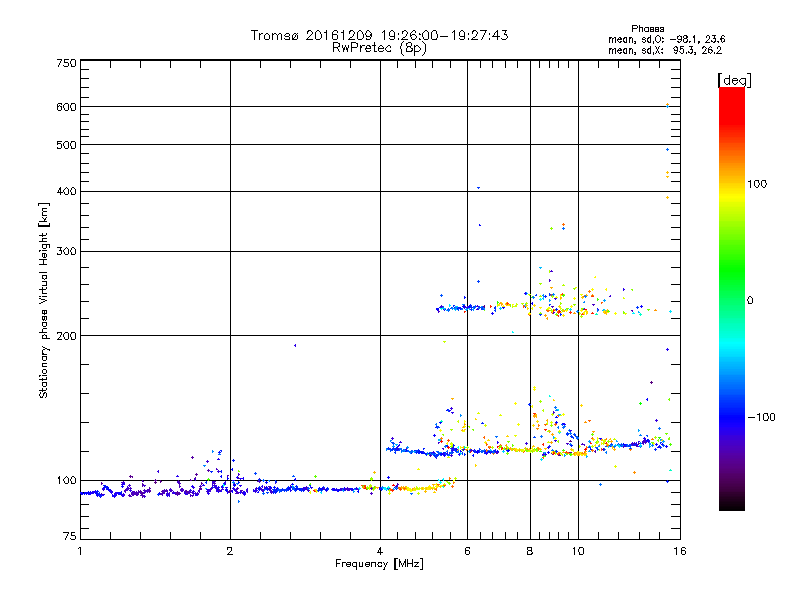Click the y-axis tick label '750'
This screenshot has width=800, height=600.
tap(66, 63)
